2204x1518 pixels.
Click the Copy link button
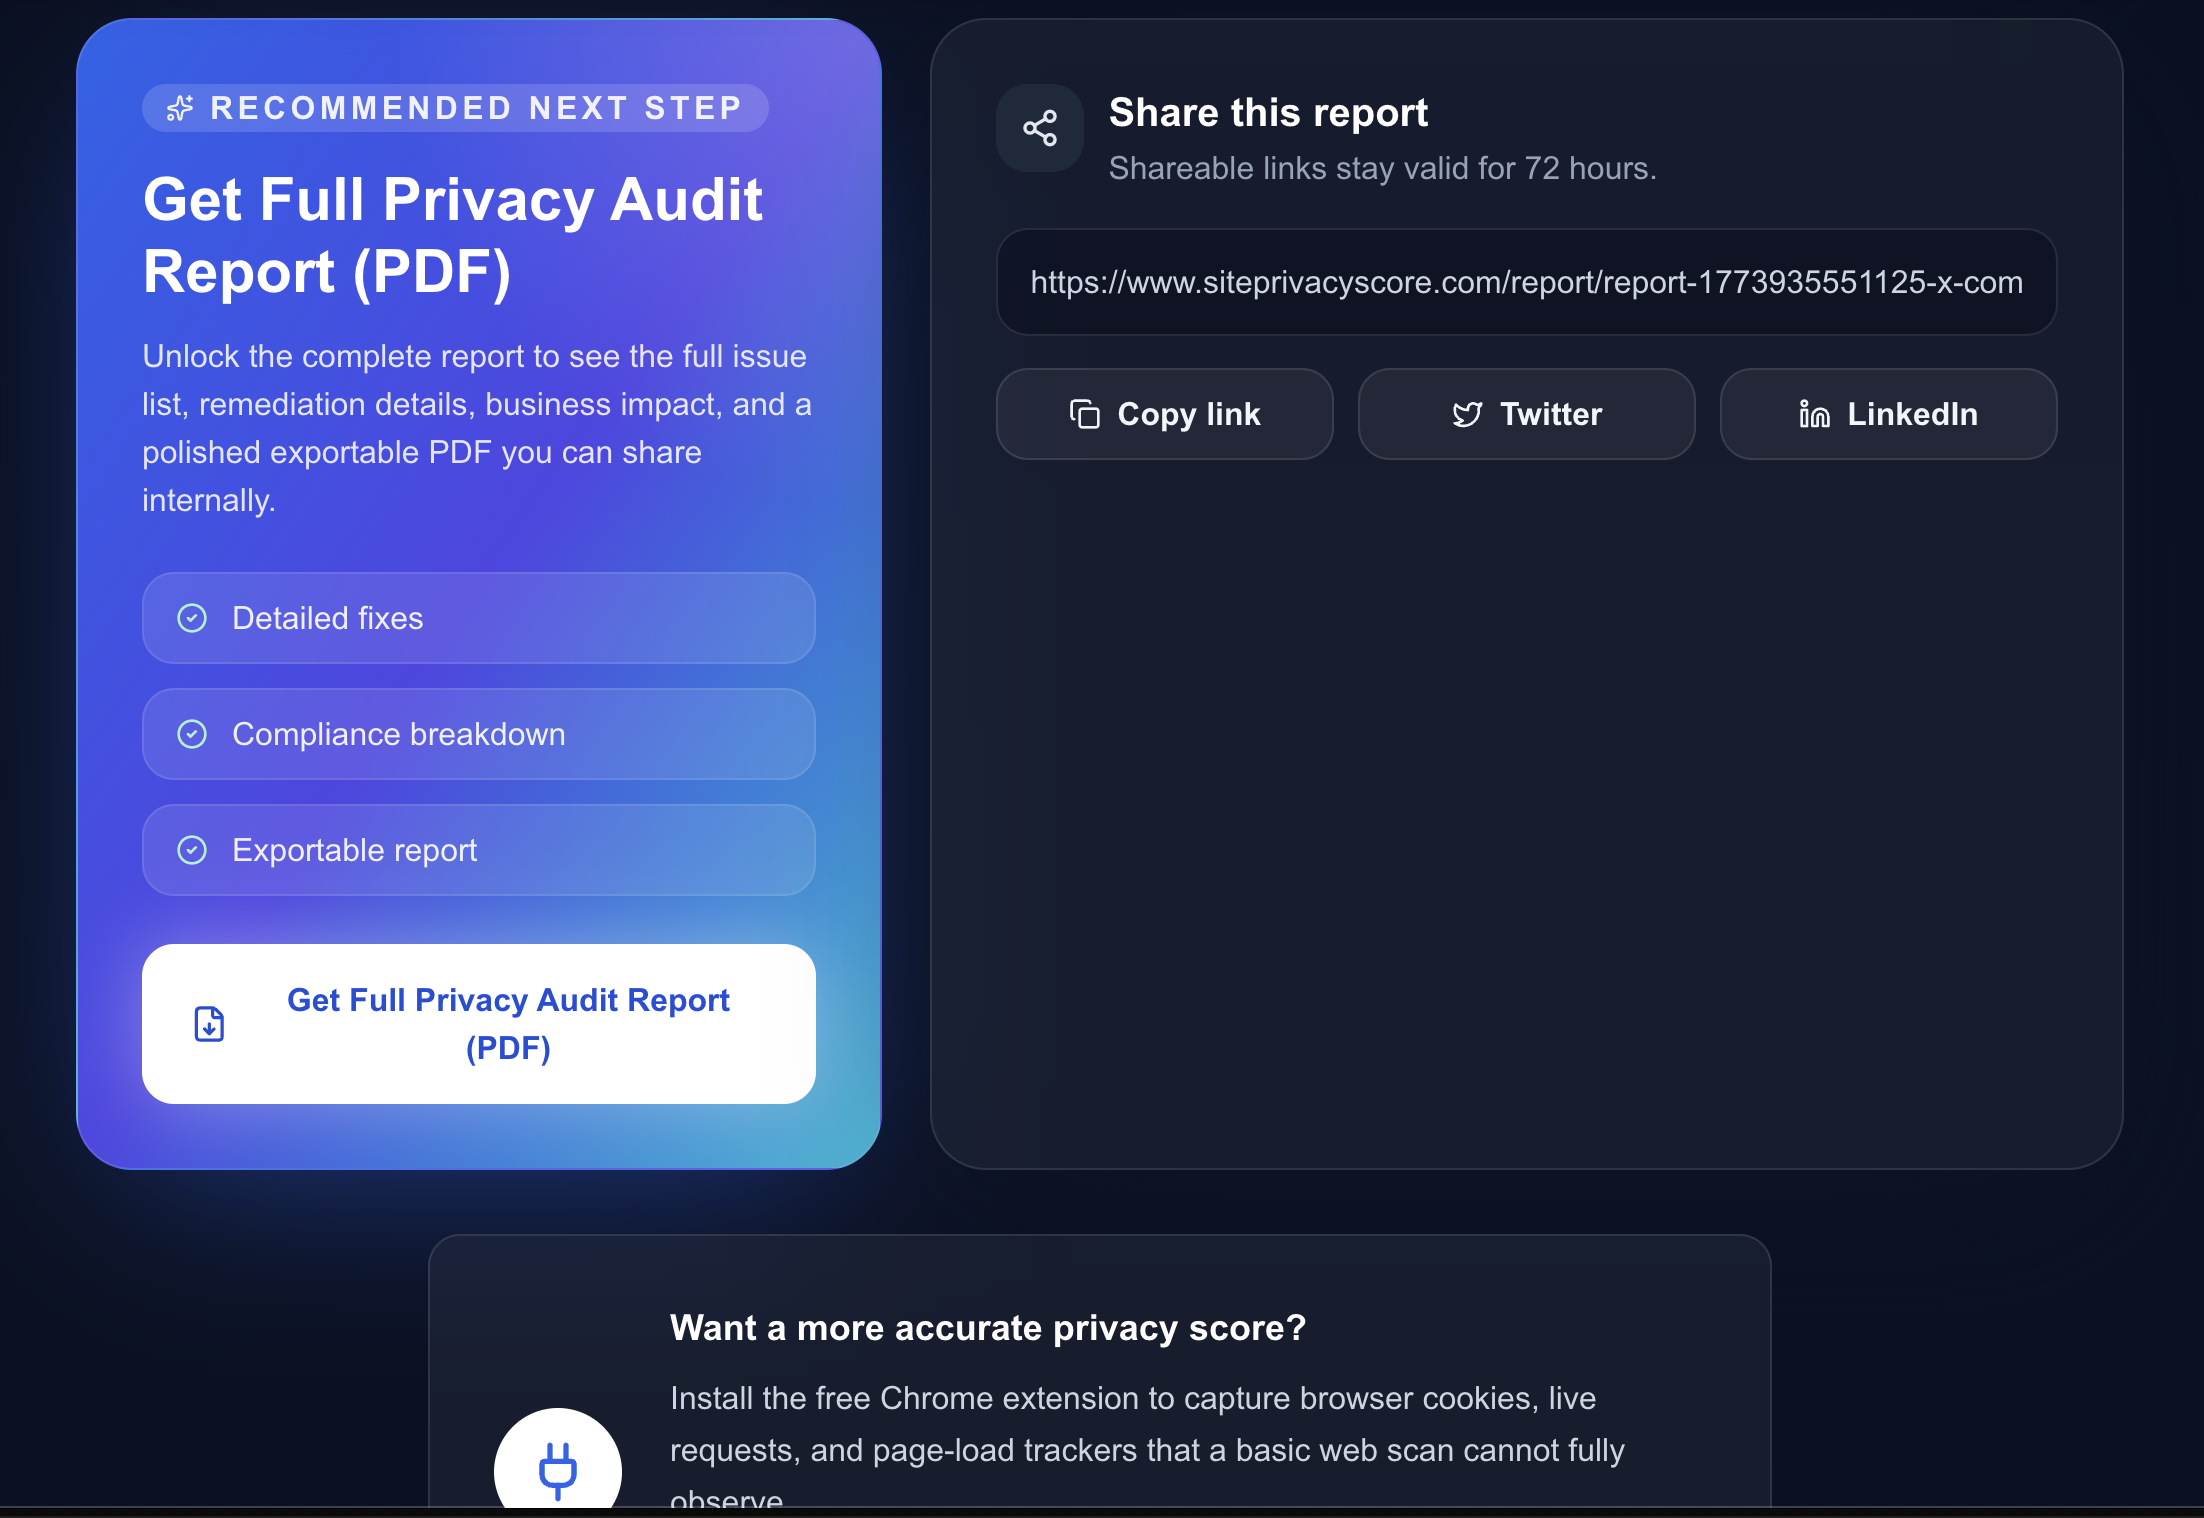[1164, 413]
